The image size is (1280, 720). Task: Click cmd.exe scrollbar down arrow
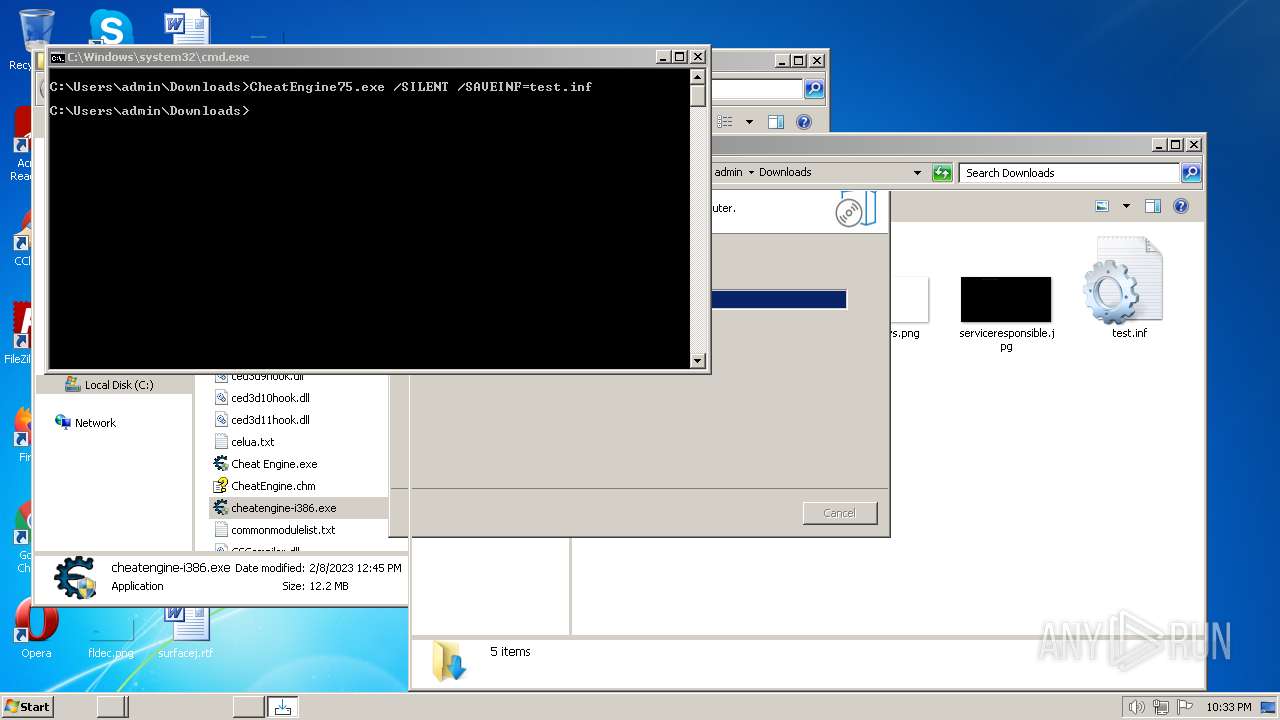coord(698,361)
